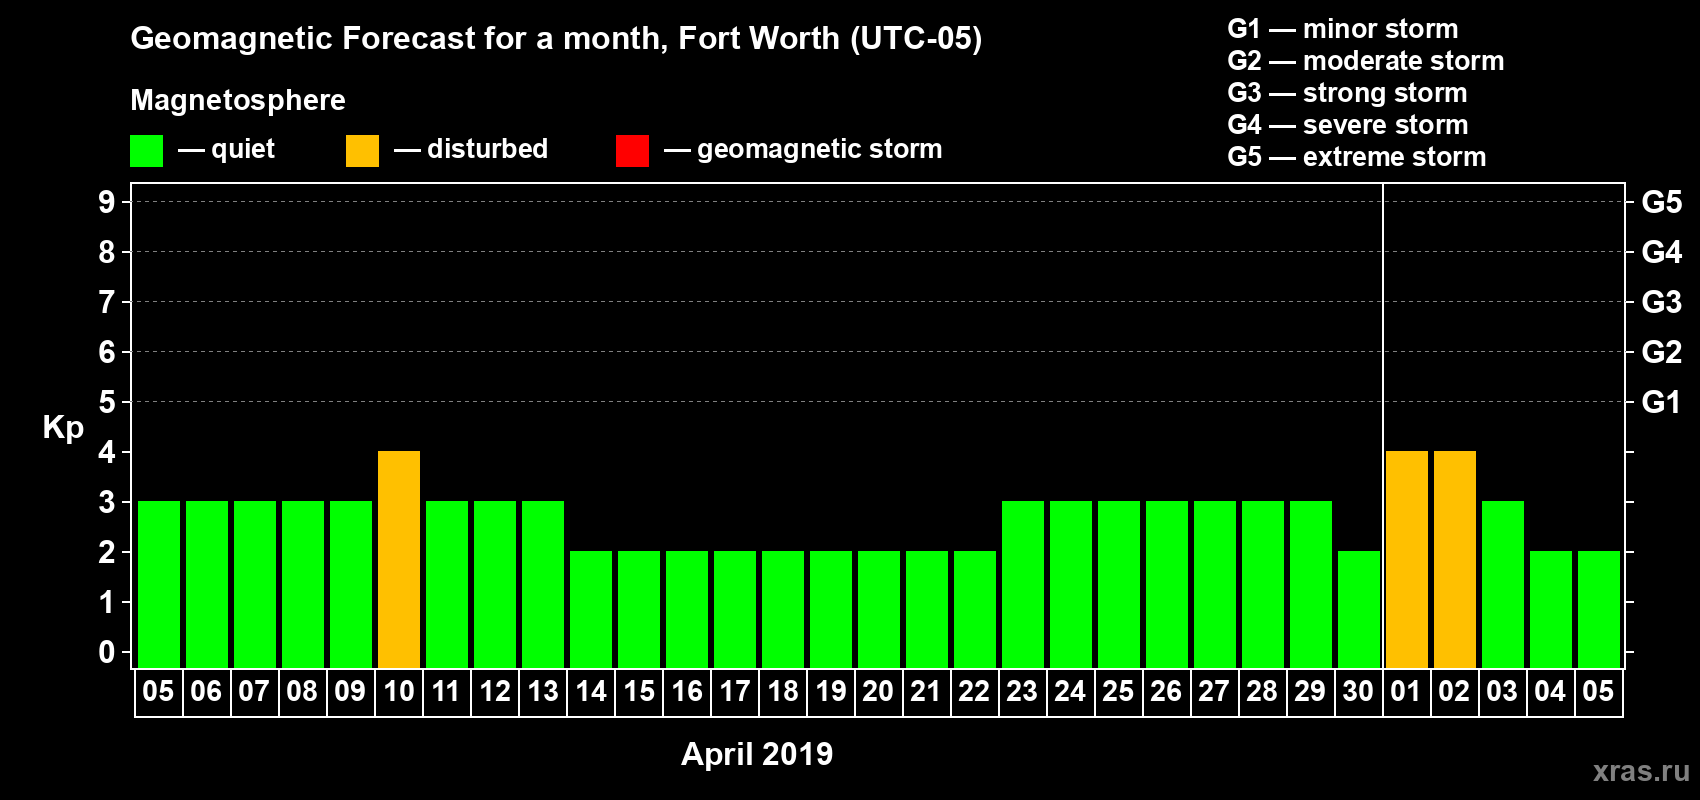Click the date cell '22'
Viewport: 1700px width, 800px height.
[x=975, y=692]
